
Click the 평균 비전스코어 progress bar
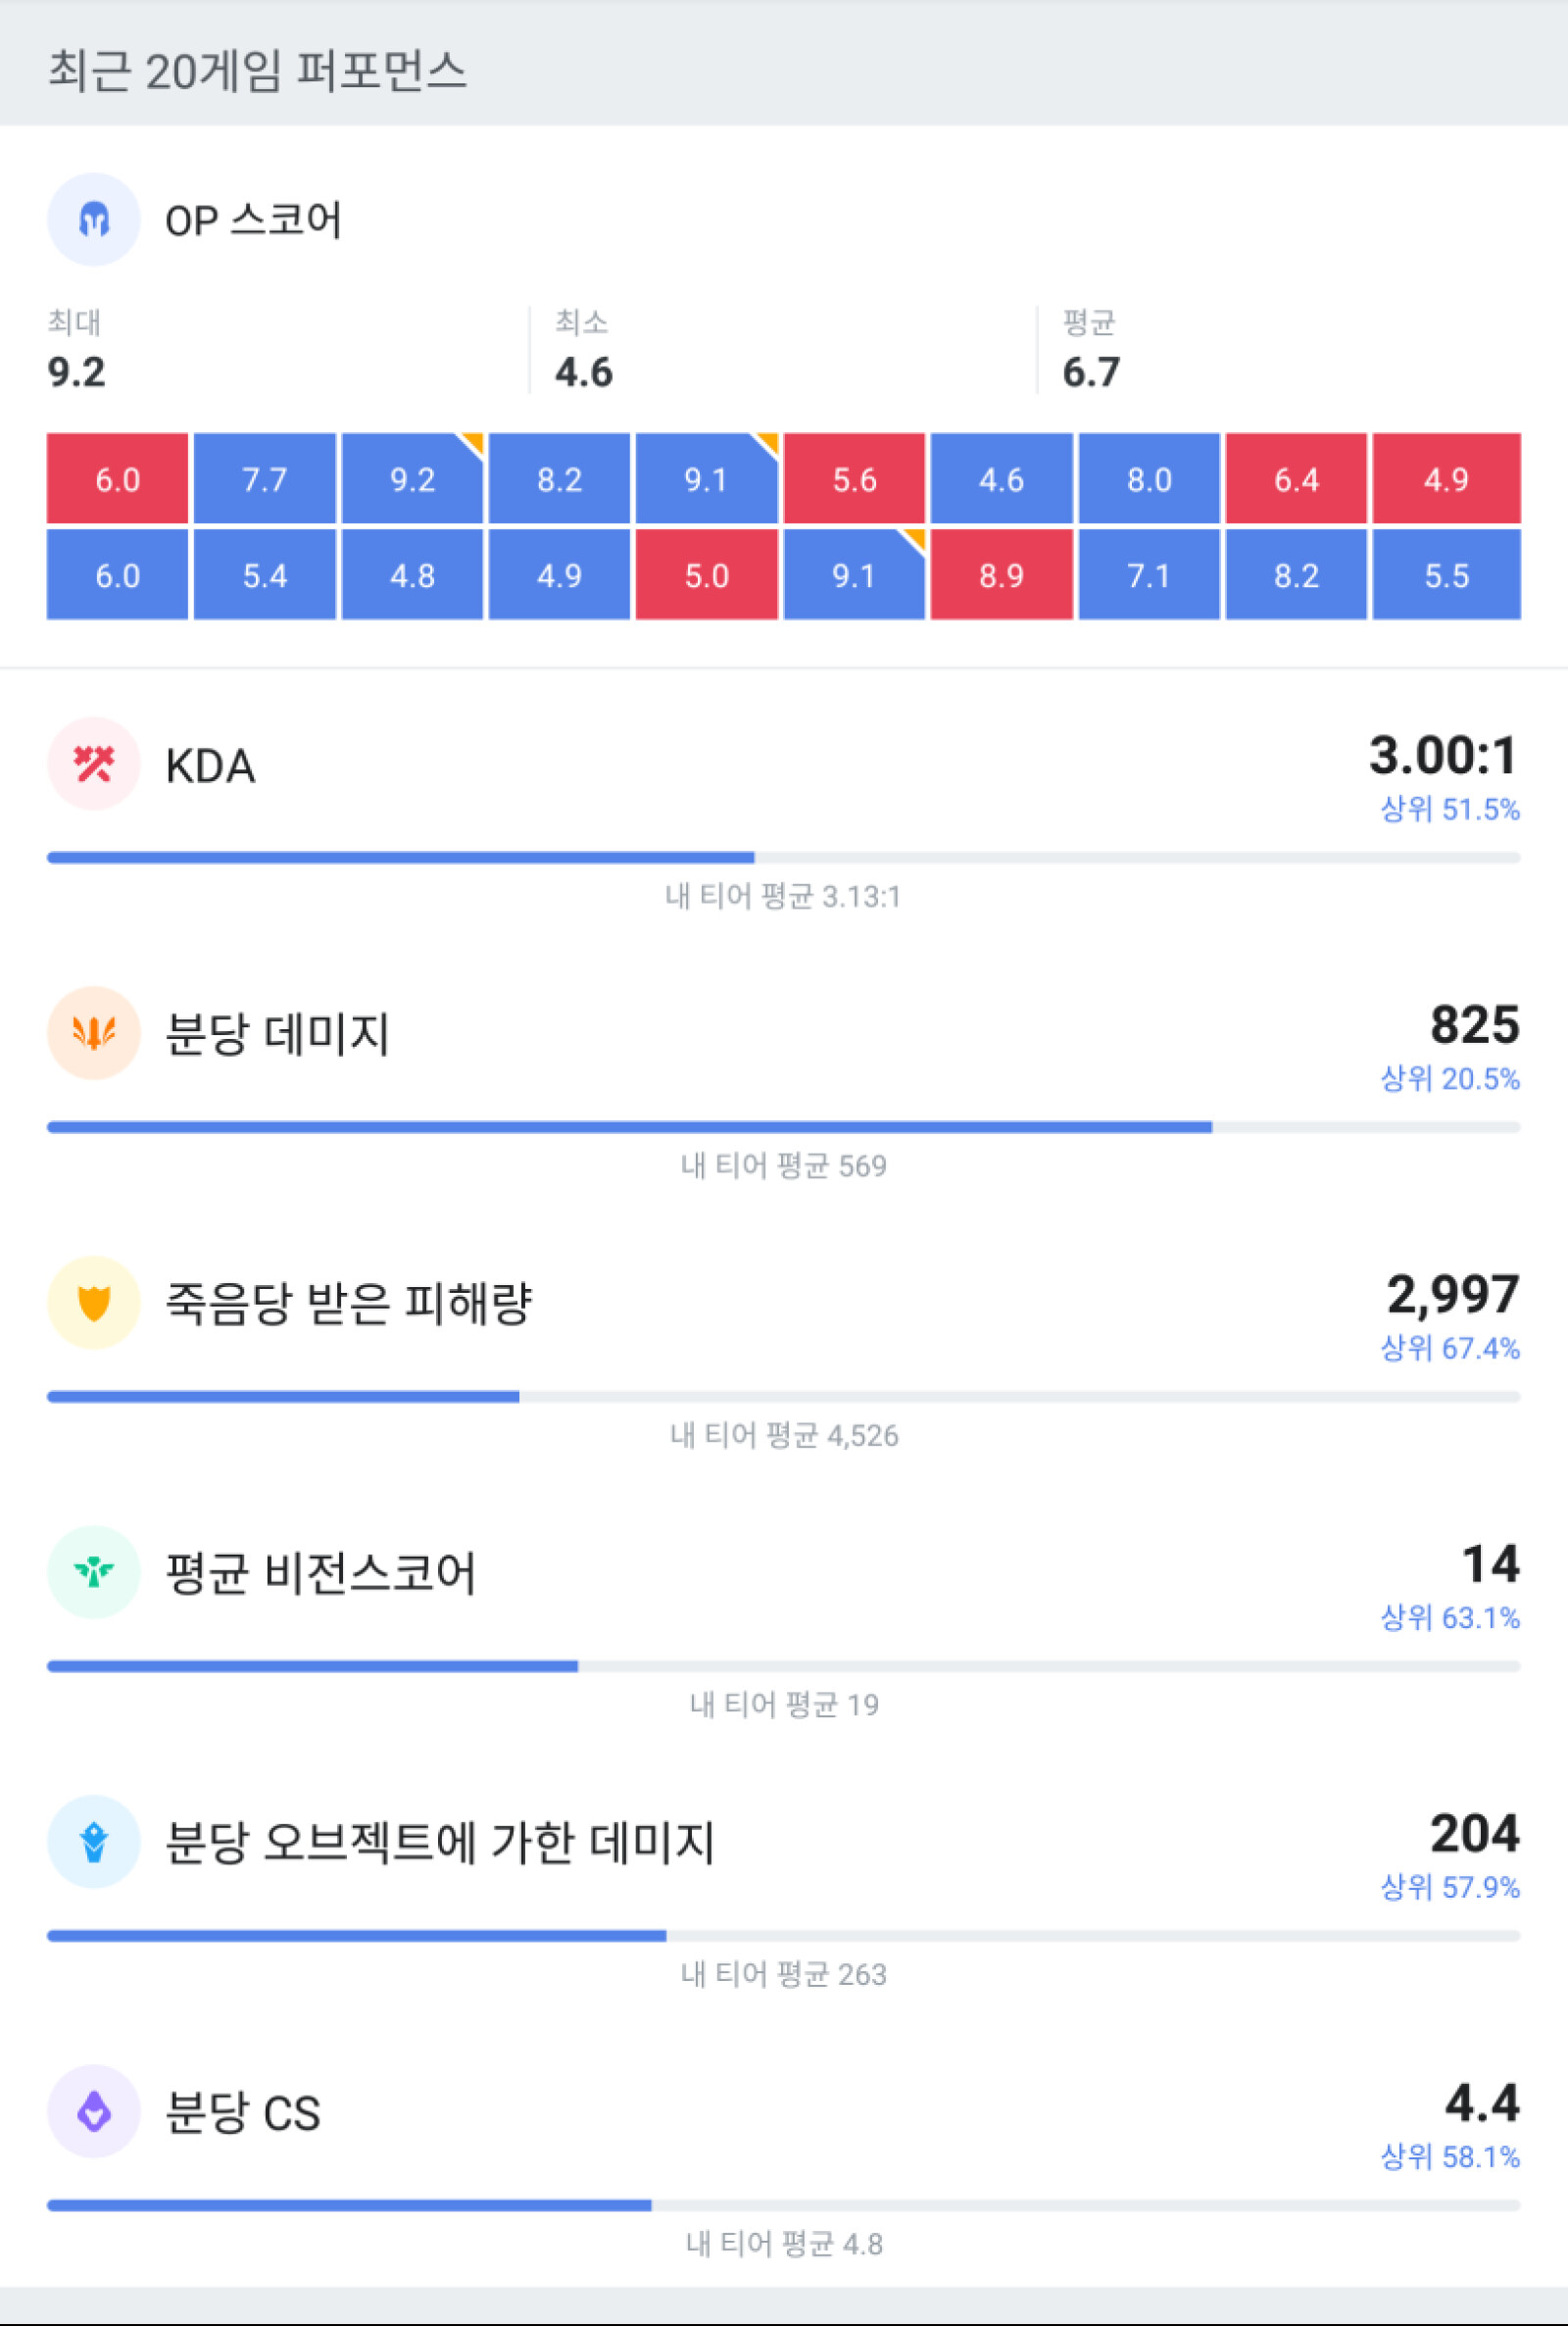click(x=783, y=1666)
